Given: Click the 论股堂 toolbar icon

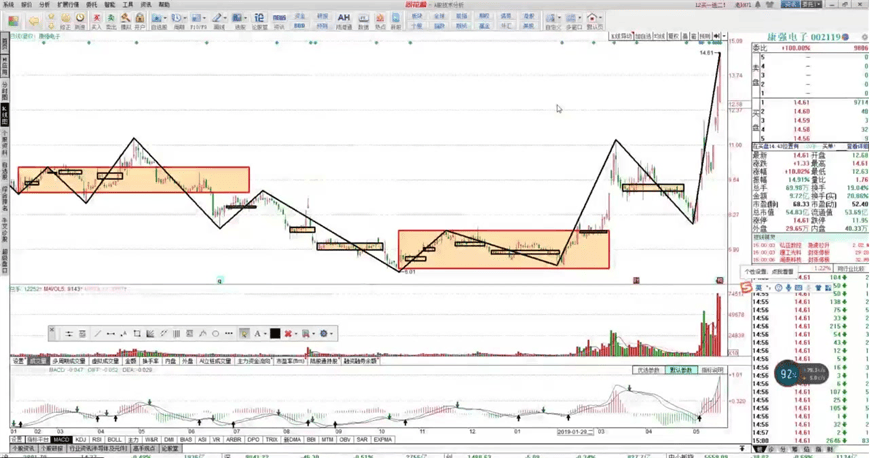Looking at the screenshot, I should (x=260, y=21).
